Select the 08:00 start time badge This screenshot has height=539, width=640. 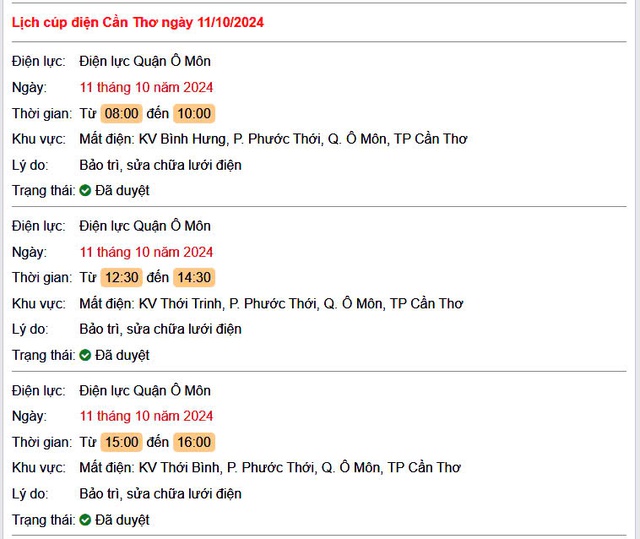coord(121,113)
